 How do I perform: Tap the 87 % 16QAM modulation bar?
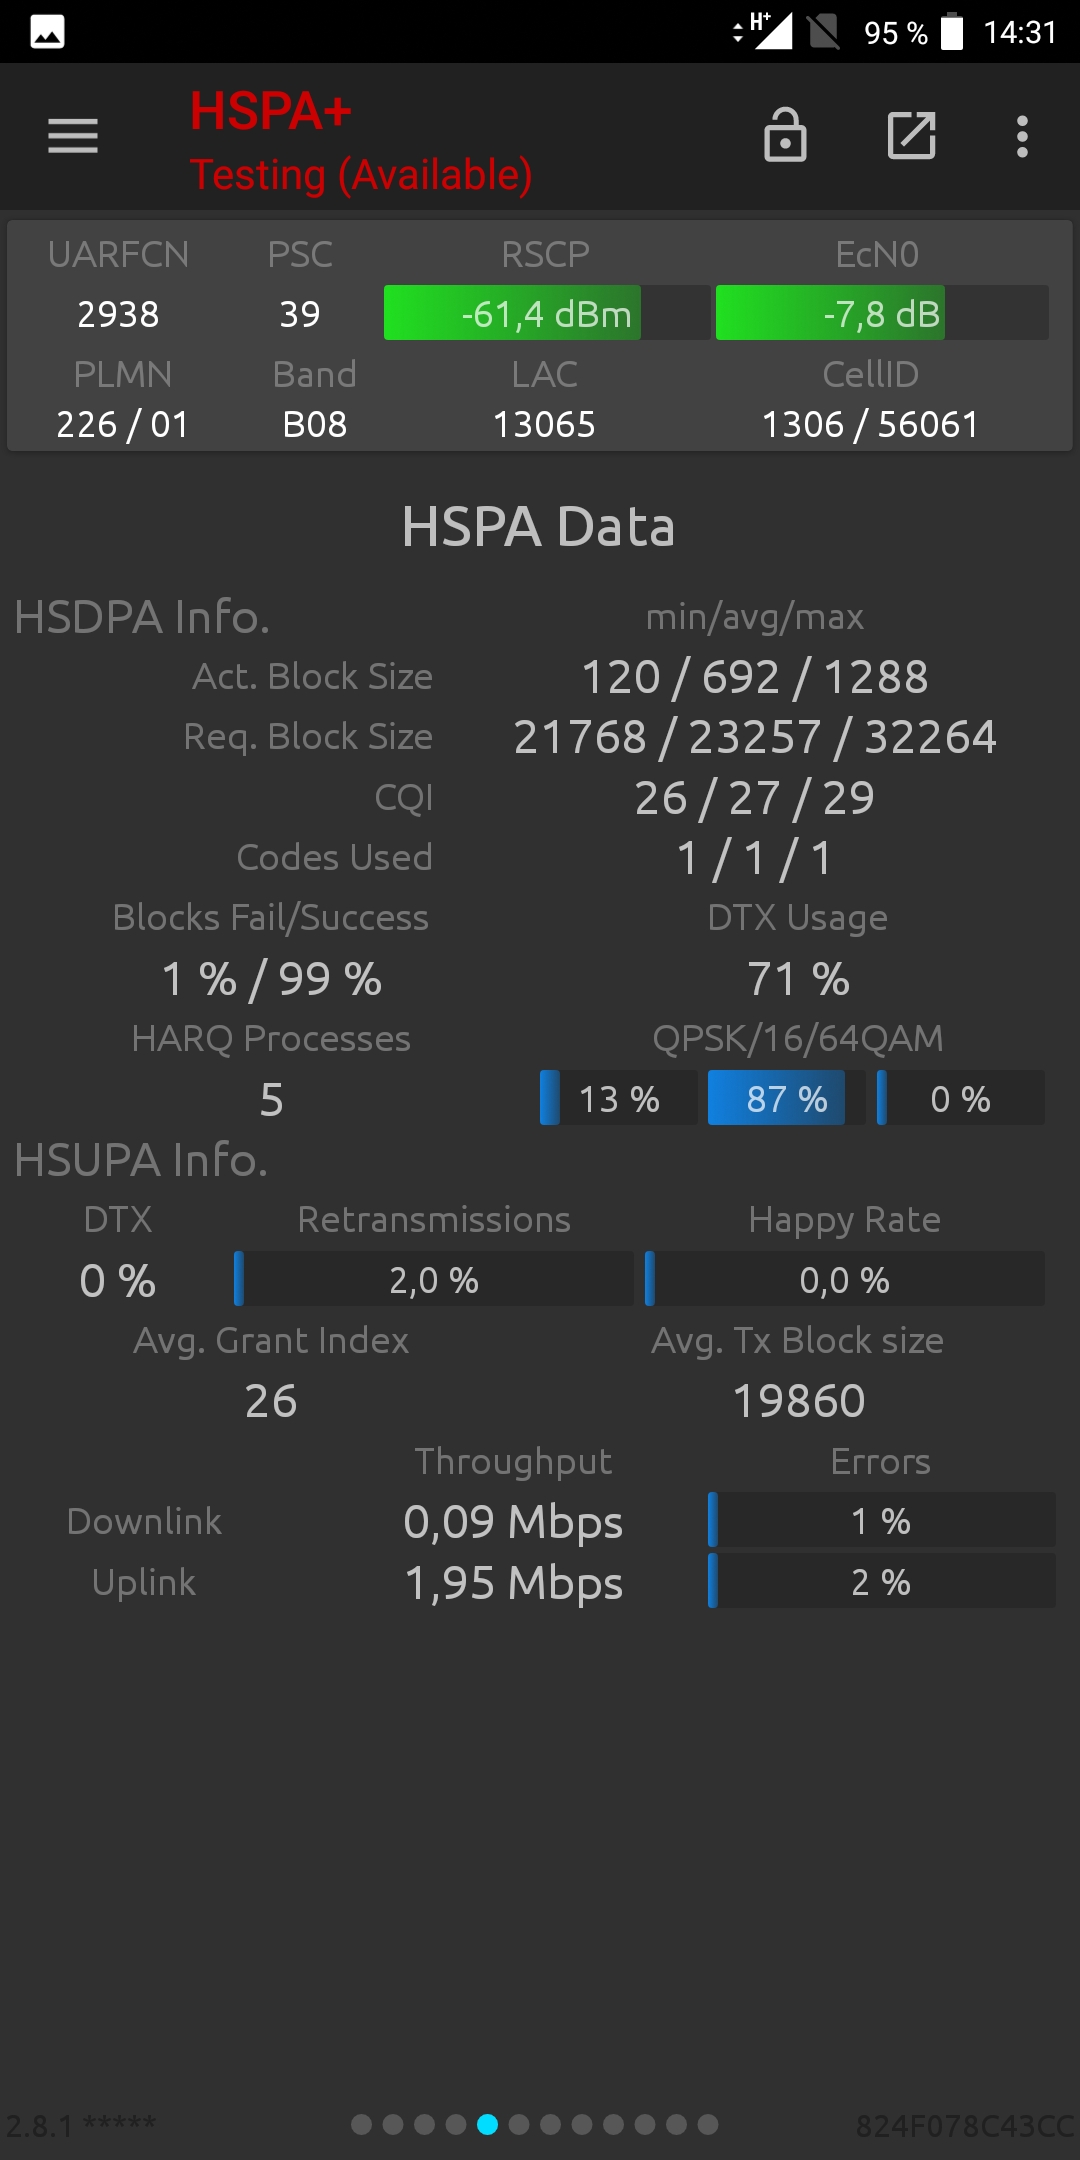(786, 1098)
